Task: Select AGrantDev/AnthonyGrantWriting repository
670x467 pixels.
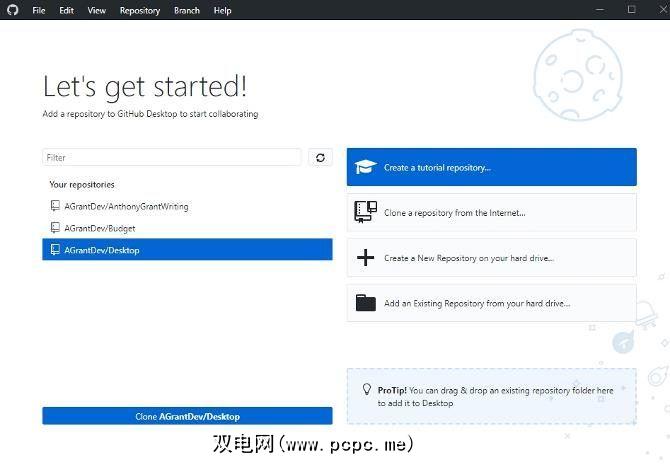Action: (187, 206)
